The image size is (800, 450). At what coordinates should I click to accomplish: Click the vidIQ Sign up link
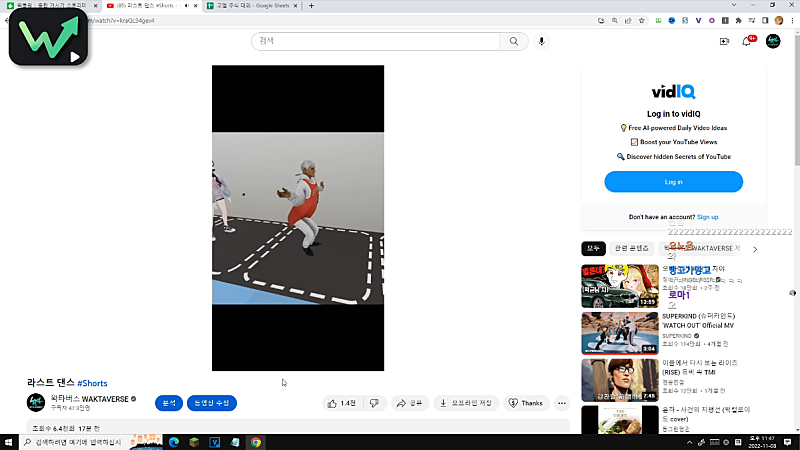pos(708,217)
